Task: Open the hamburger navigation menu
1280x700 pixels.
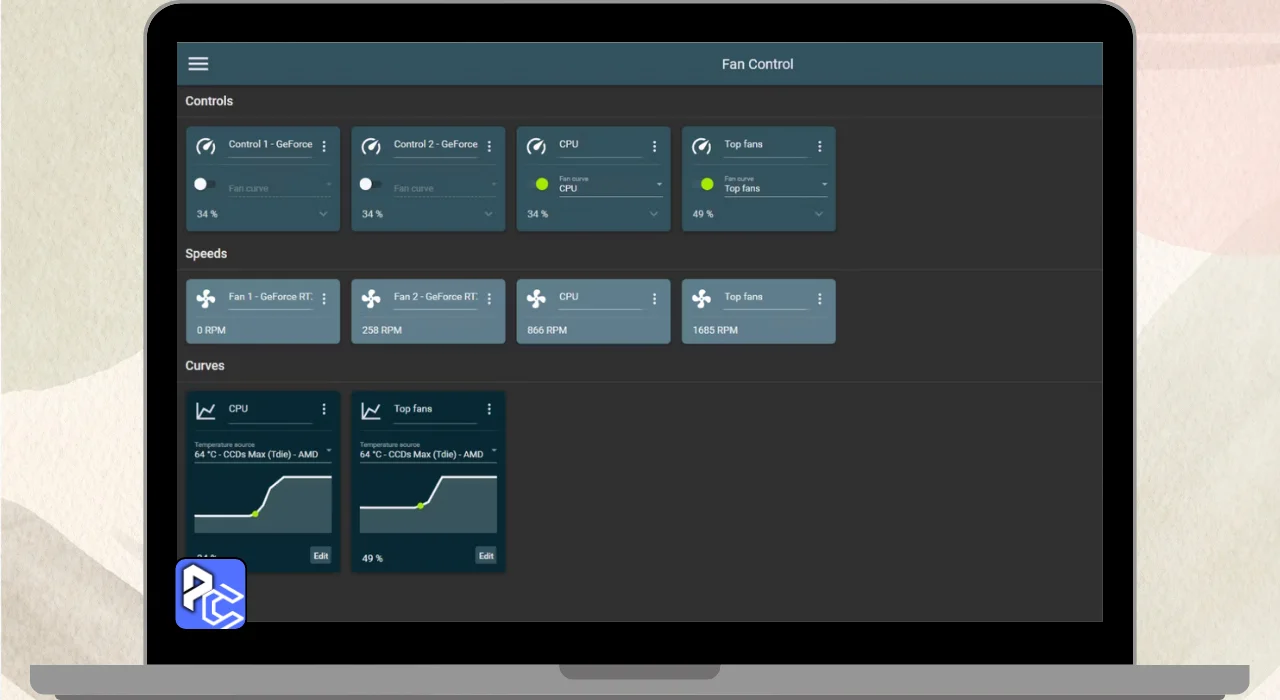Action: [x=198, y=64]
